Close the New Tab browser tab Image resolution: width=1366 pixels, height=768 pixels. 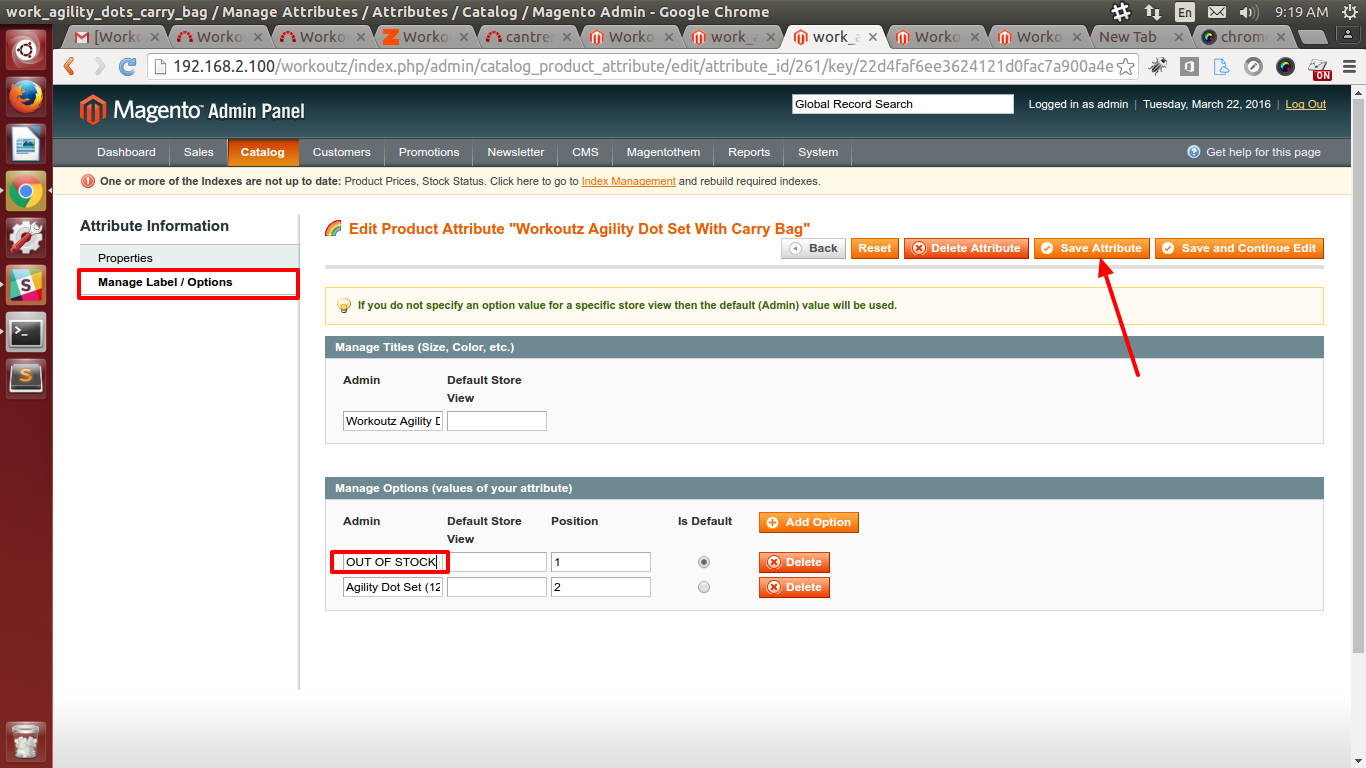[1178, 37]
